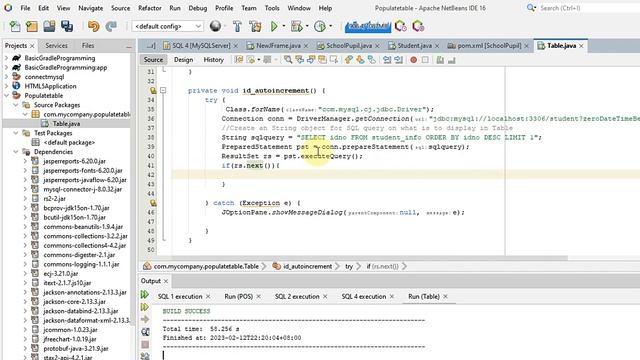Click the Undo arrow icon
Image resolution: width=640 pixels, height=360 pixels.
93,27
